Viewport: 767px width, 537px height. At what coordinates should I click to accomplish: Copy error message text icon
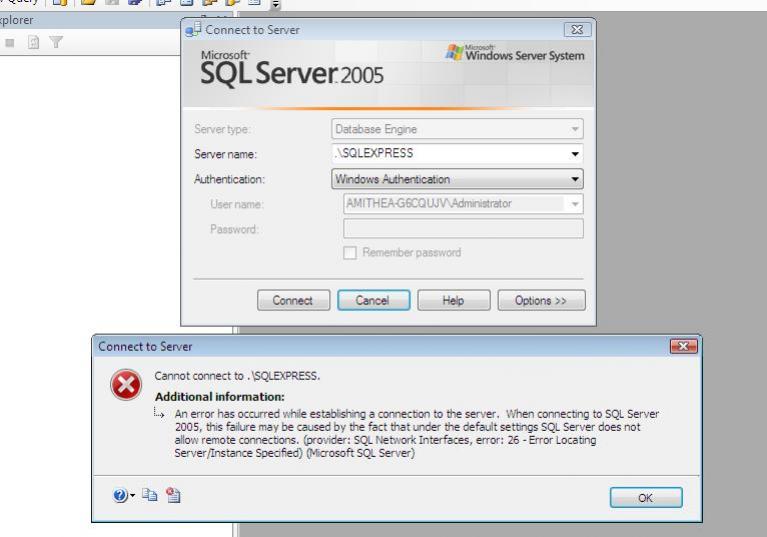pyautogui.click(x=150, y=495)
